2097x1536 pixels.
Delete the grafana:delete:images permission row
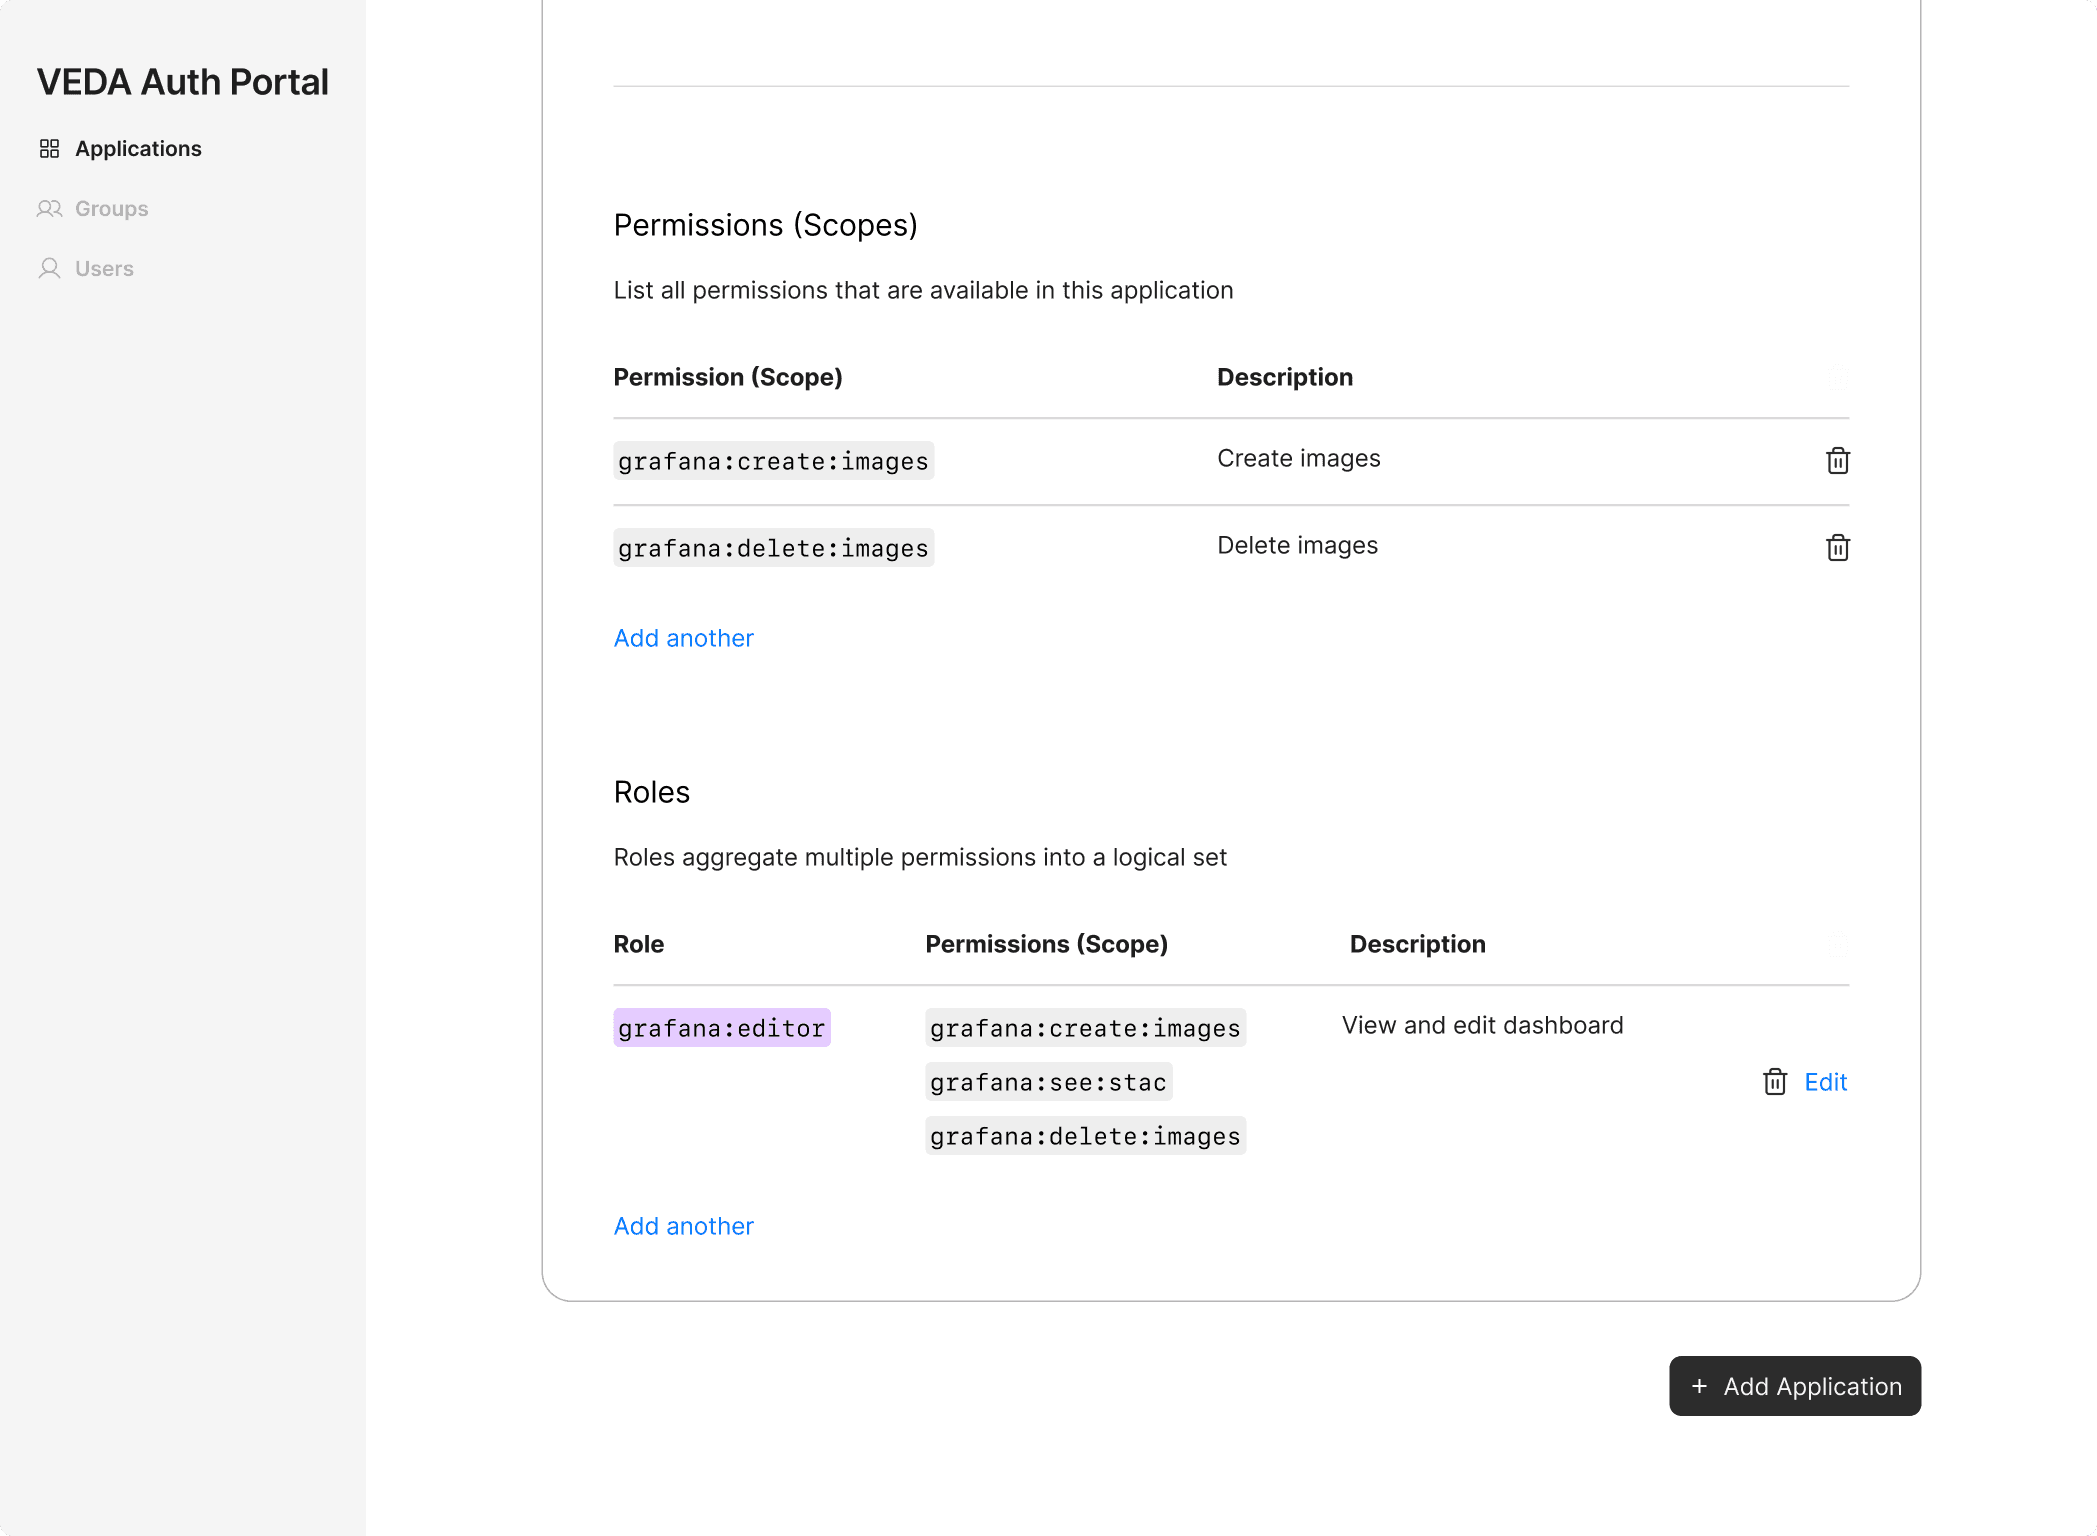(1837, 547)
